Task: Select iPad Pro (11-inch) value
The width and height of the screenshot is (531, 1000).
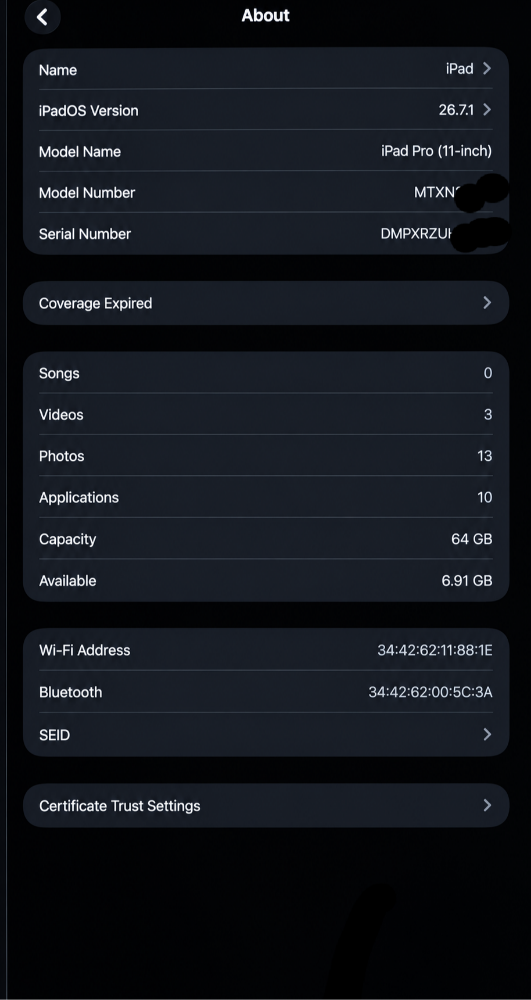Action: (x=437, y=151)
